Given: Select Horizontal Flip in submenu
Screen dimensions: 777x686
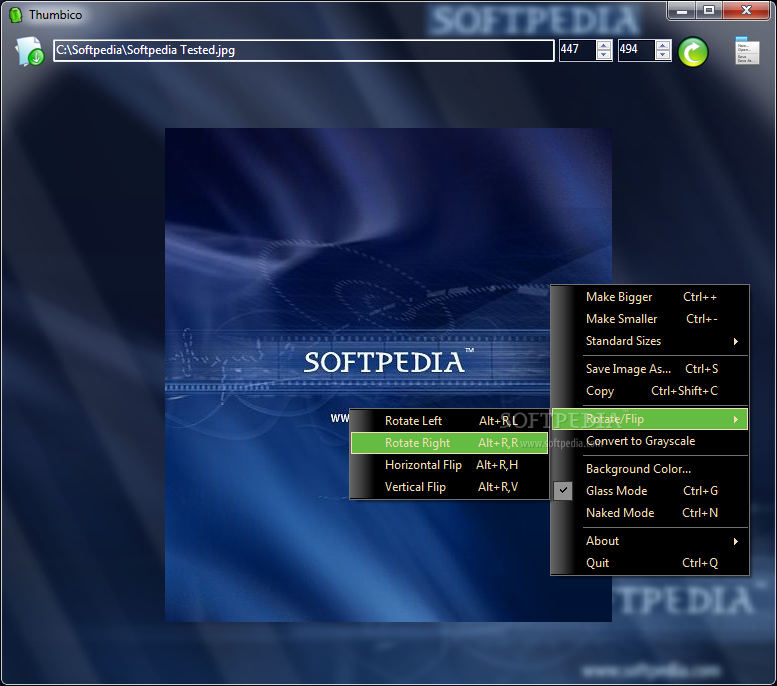Looking at the screenshot, I should pos(449,465).
